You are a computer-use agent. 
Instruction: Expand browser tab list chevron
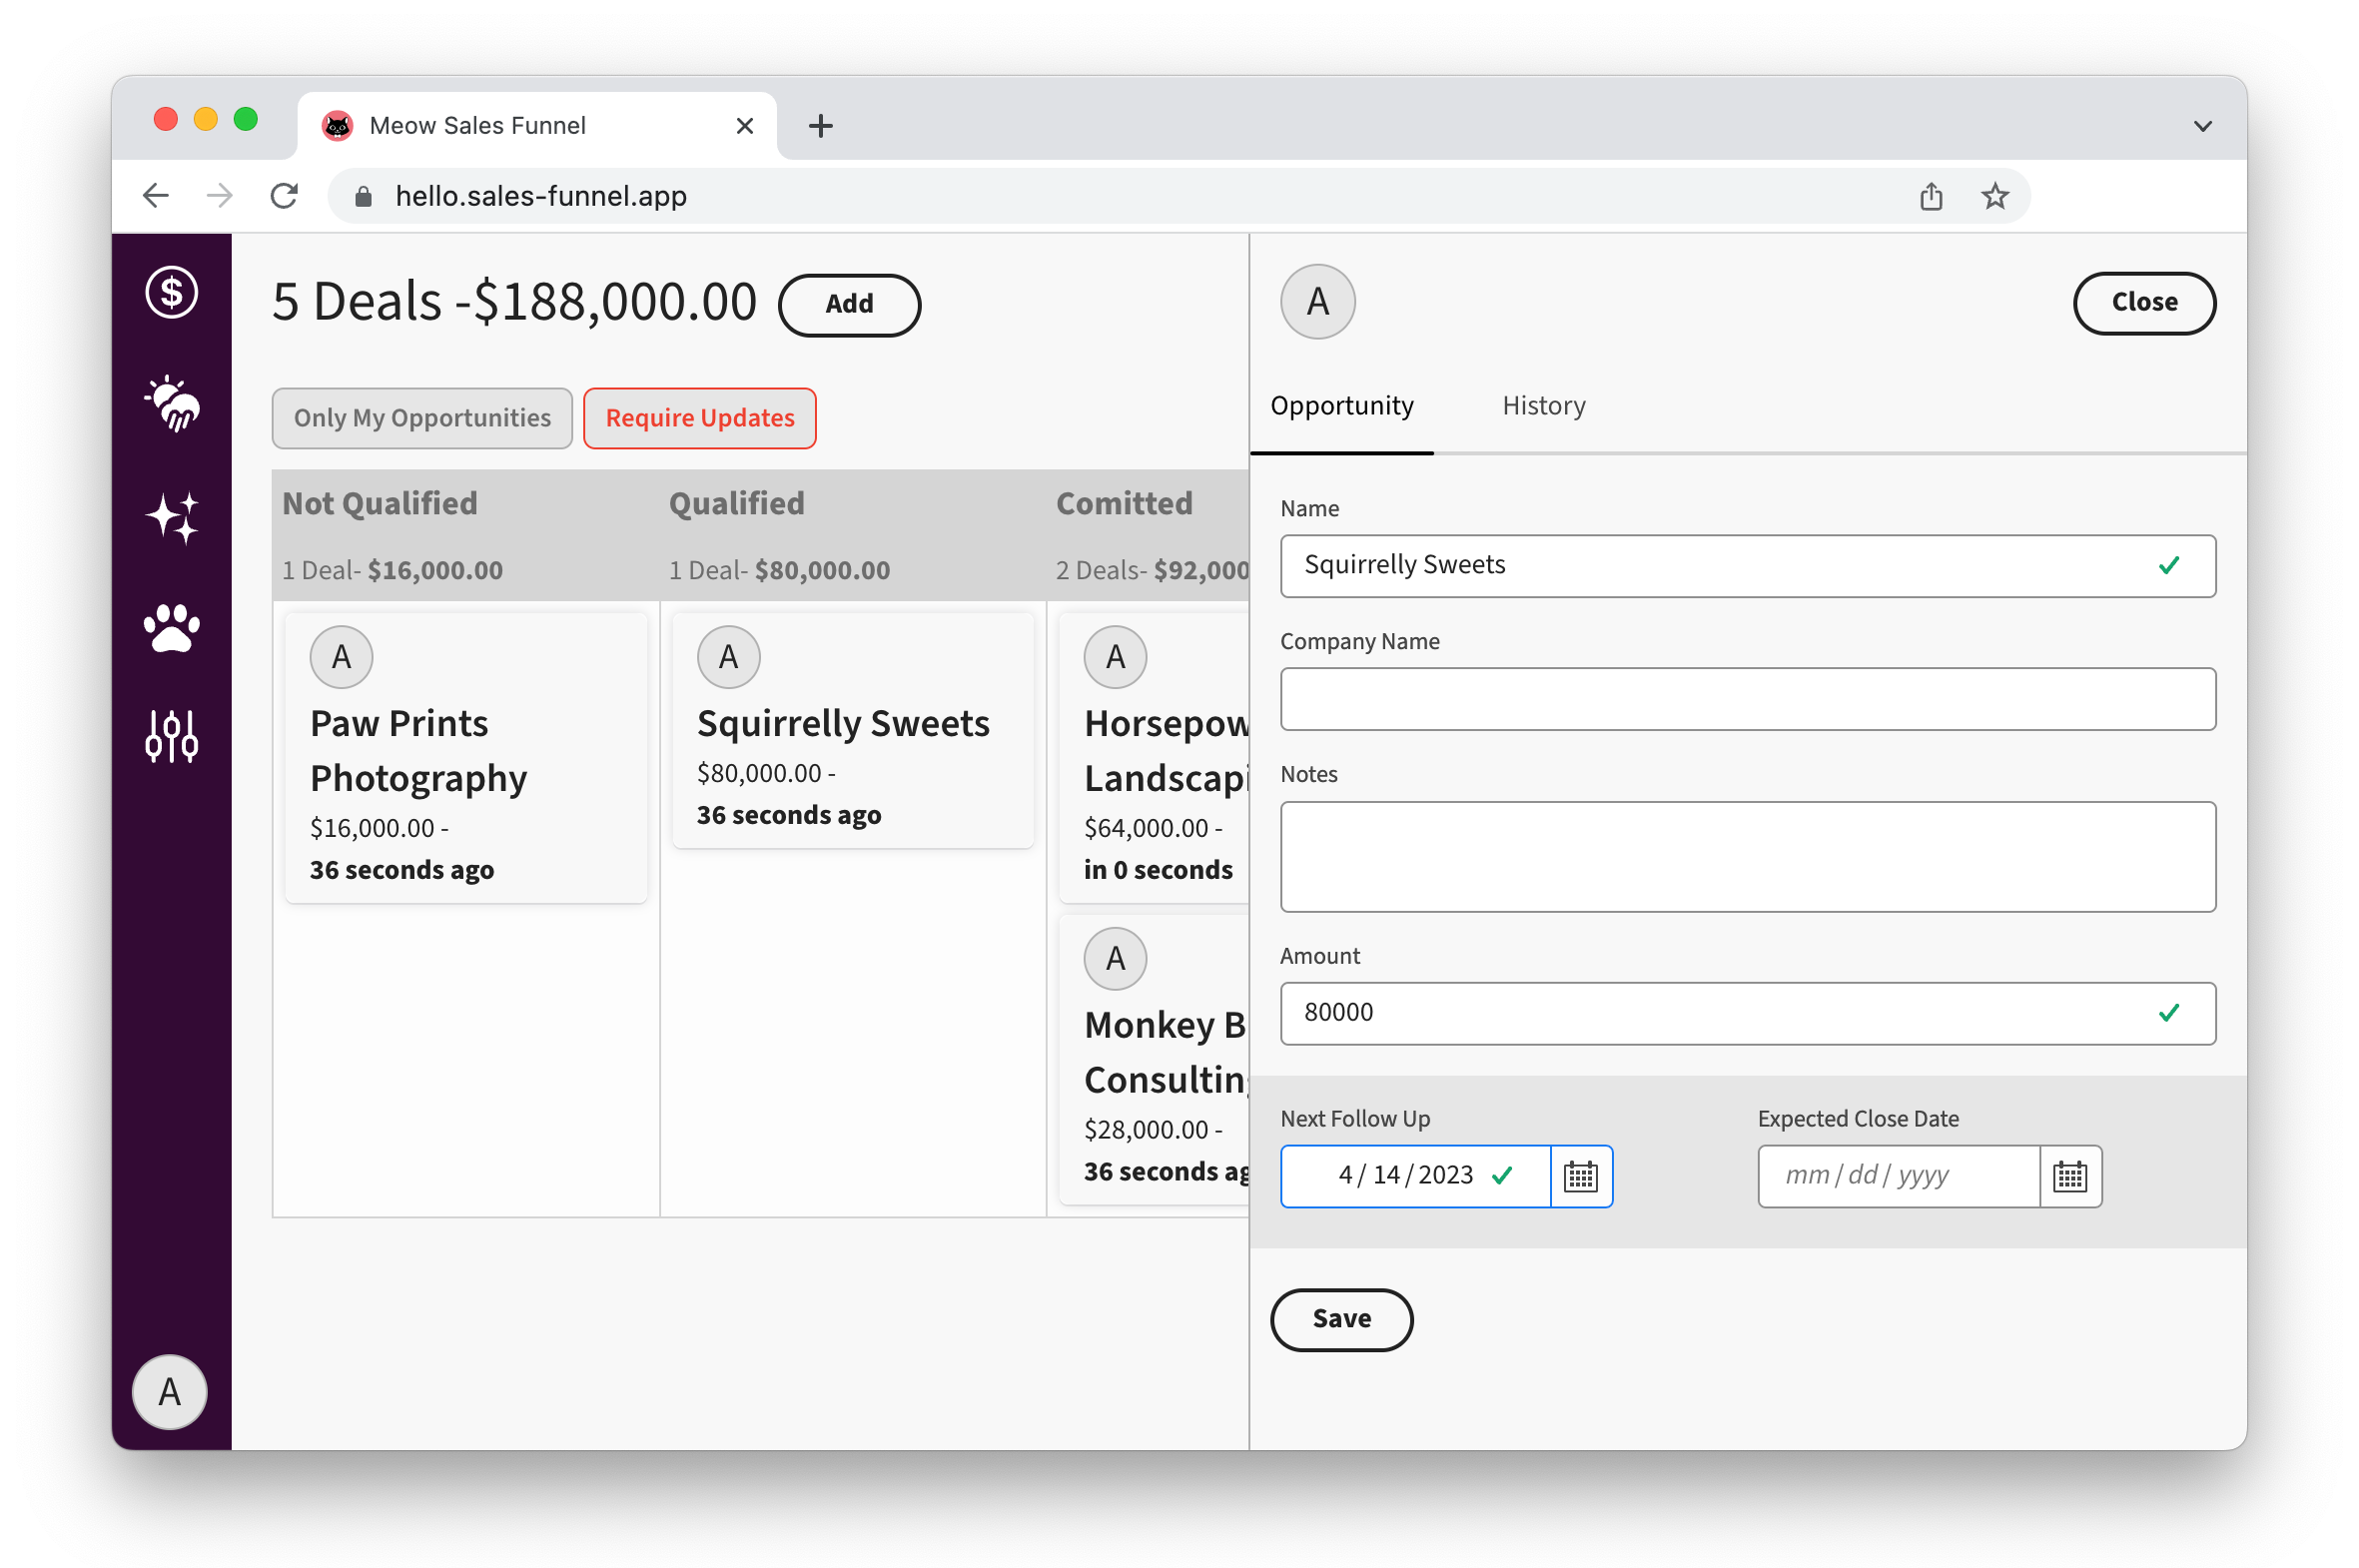point(2202,126)
